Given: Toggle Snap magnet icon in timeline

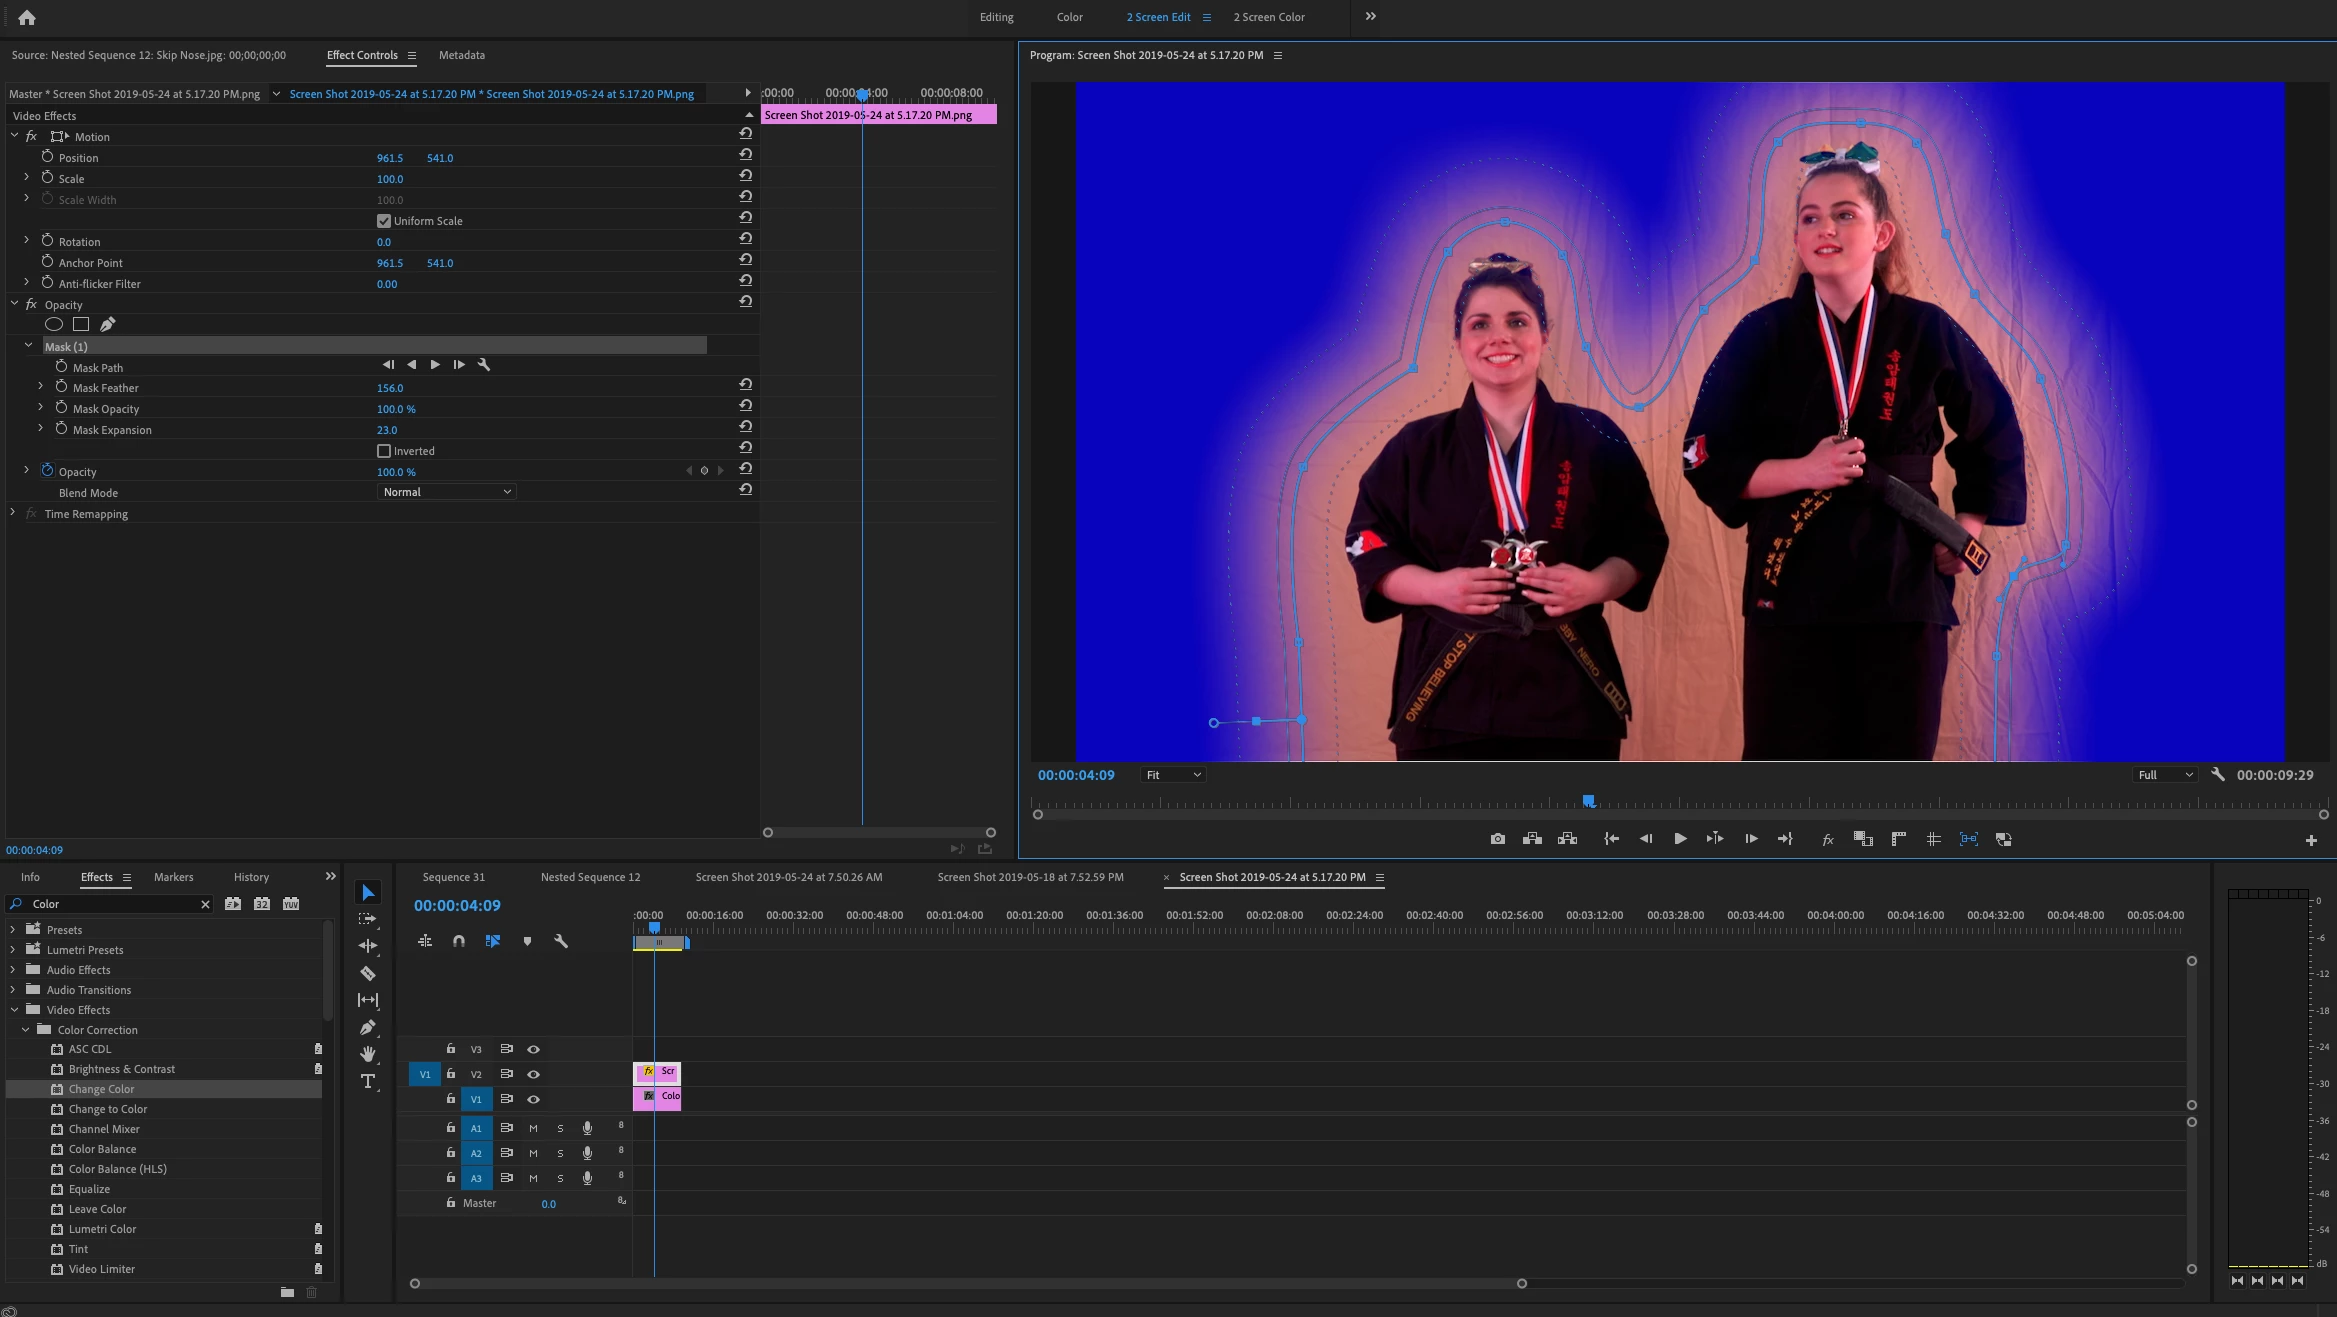Looking at the screenshot, I should click(458, 941).
